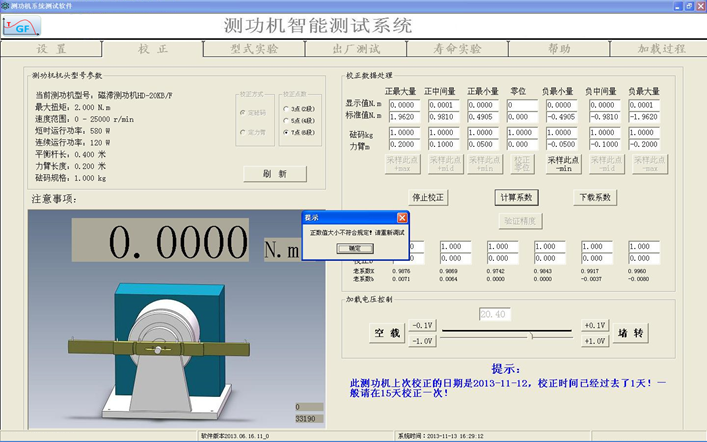Switch to the 设置 tab
The image size is (707, 442).
51,48
